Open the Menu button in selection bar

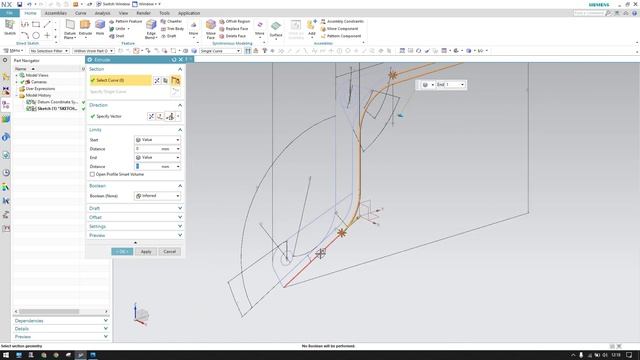point(13,51)
